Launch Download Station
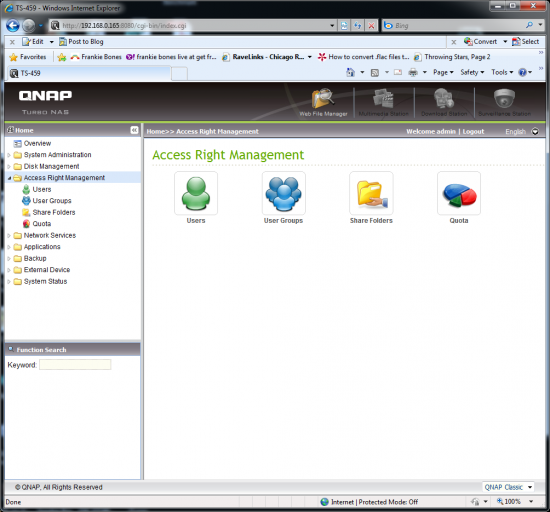550x512 pixels. 444,102
